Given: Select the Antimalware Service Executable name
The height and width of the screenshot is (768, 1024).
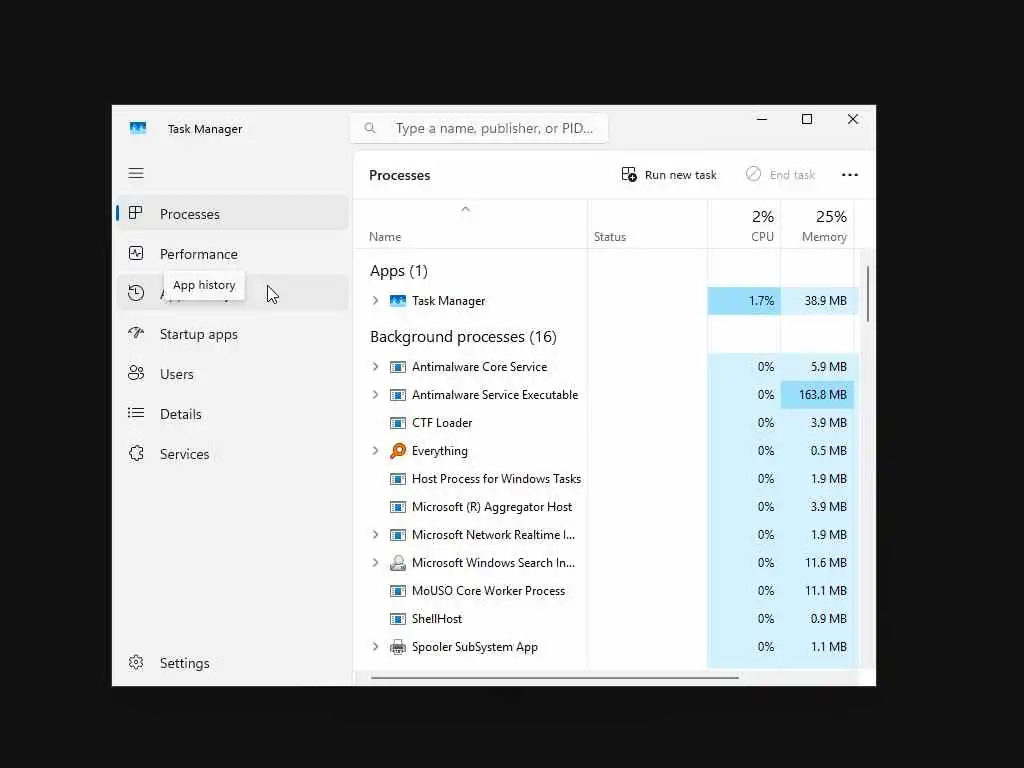Looking at the screenshot, I should [x=494, y=394].
